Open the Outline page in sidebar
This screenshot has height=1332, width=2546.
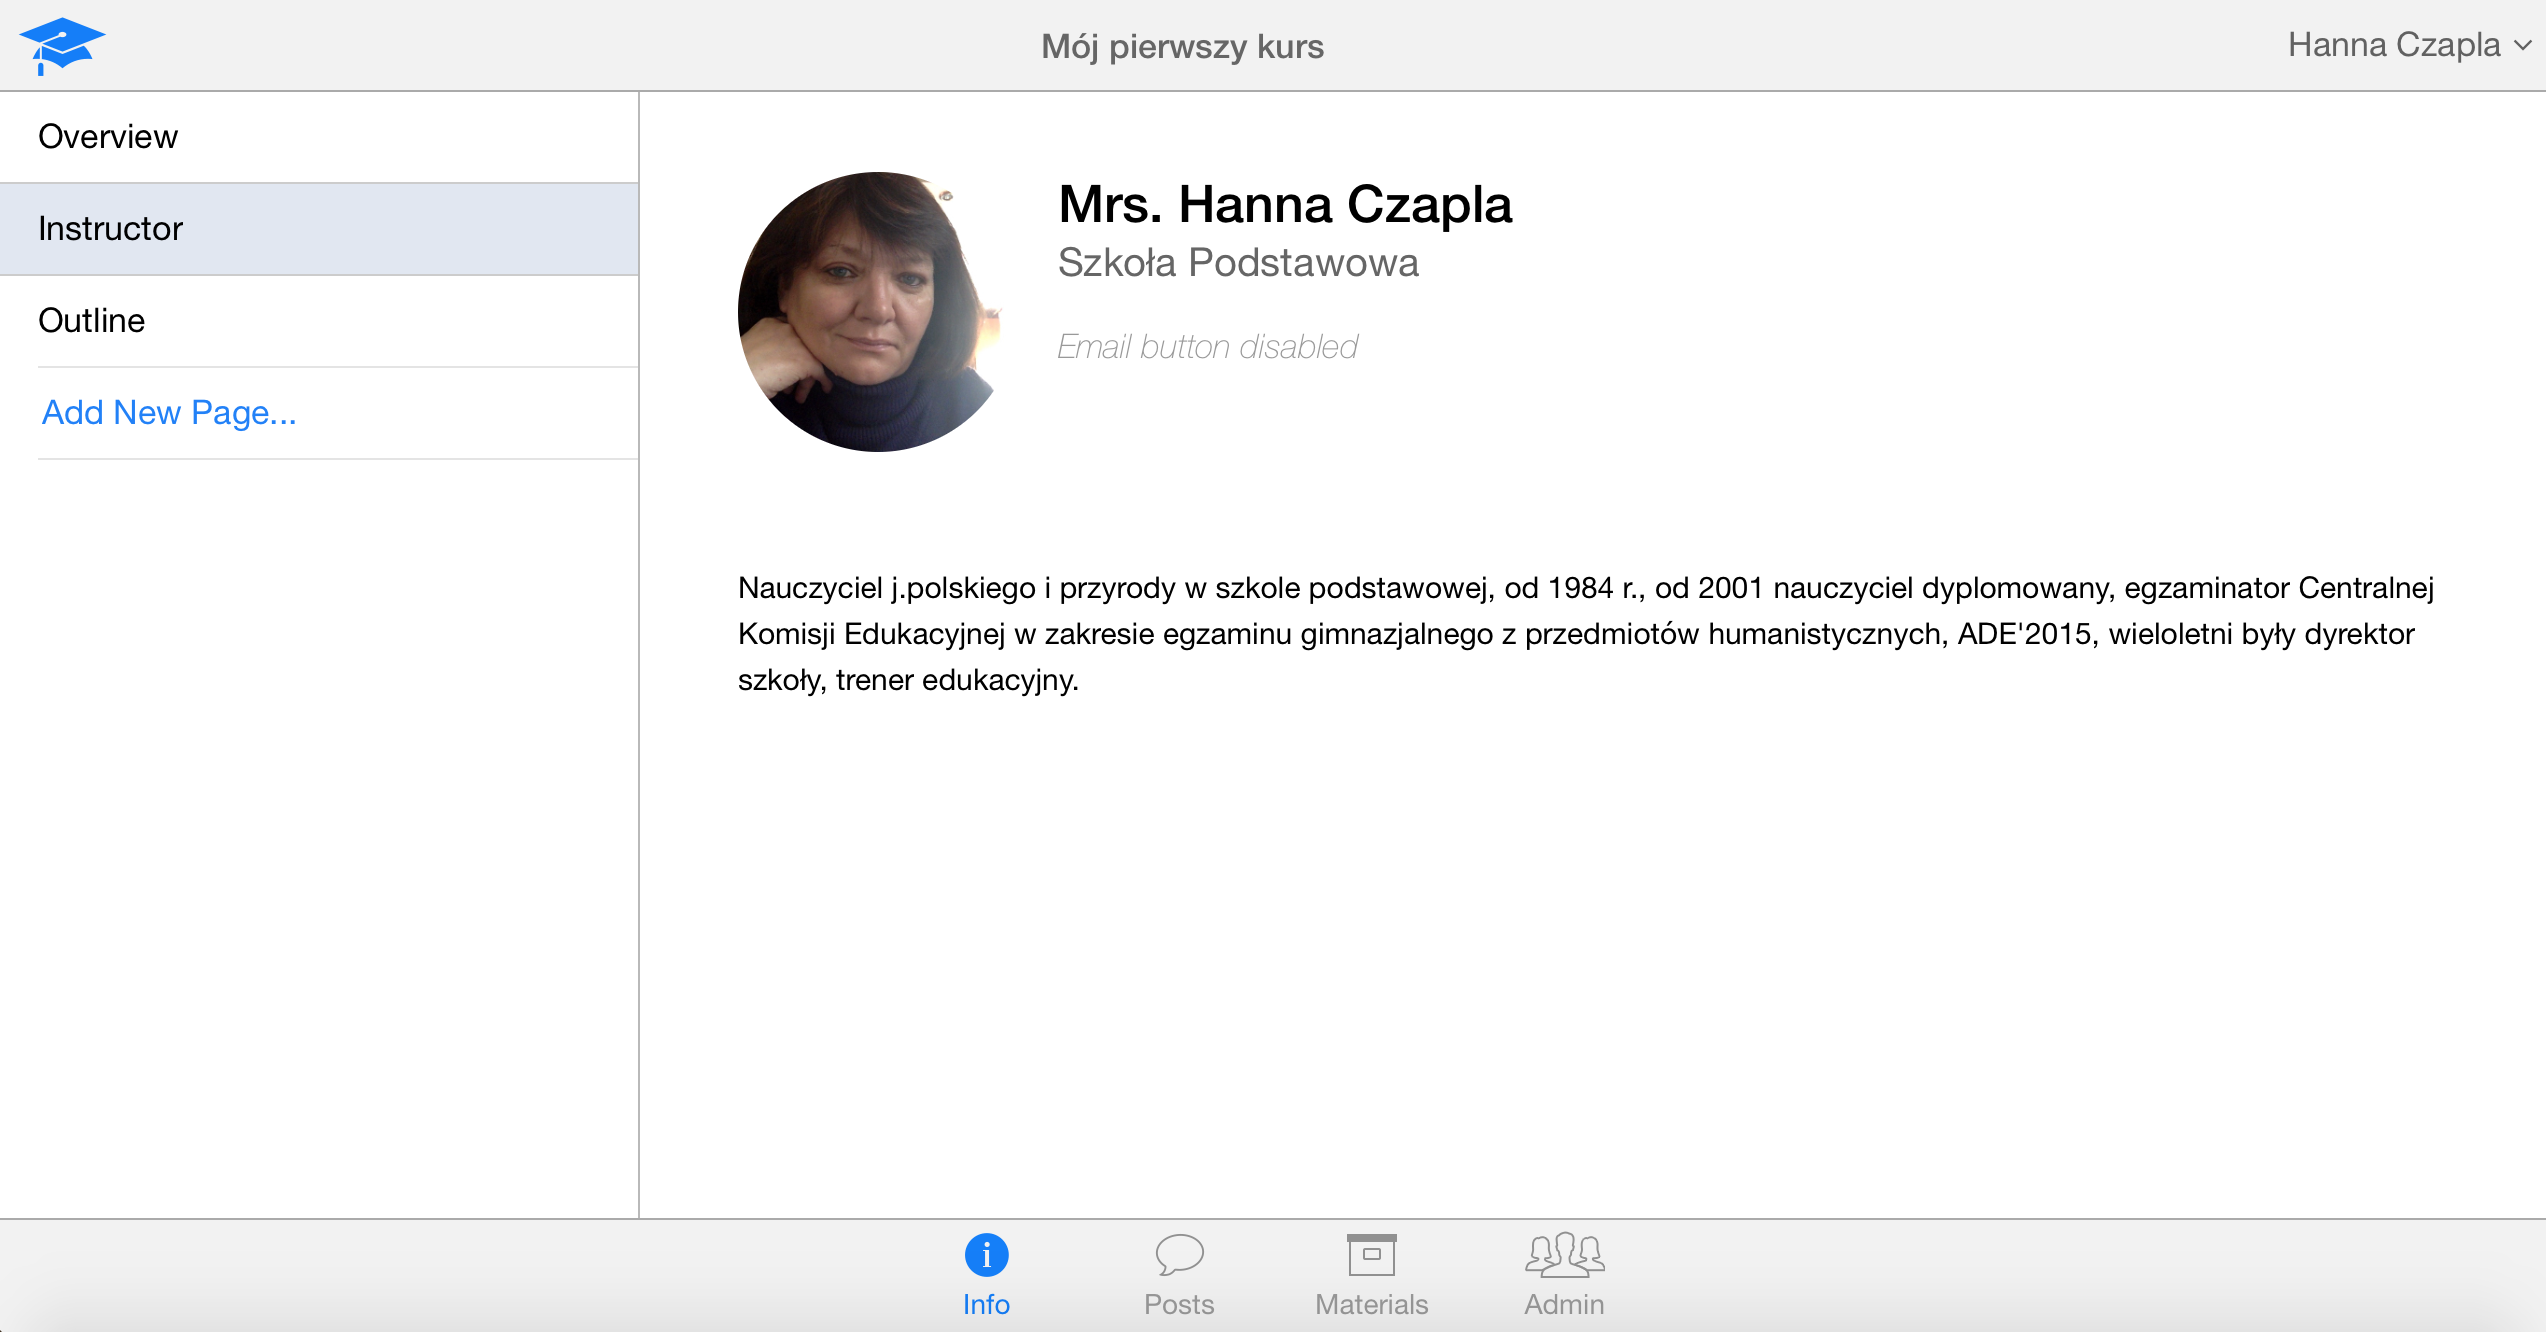(91, 321)
